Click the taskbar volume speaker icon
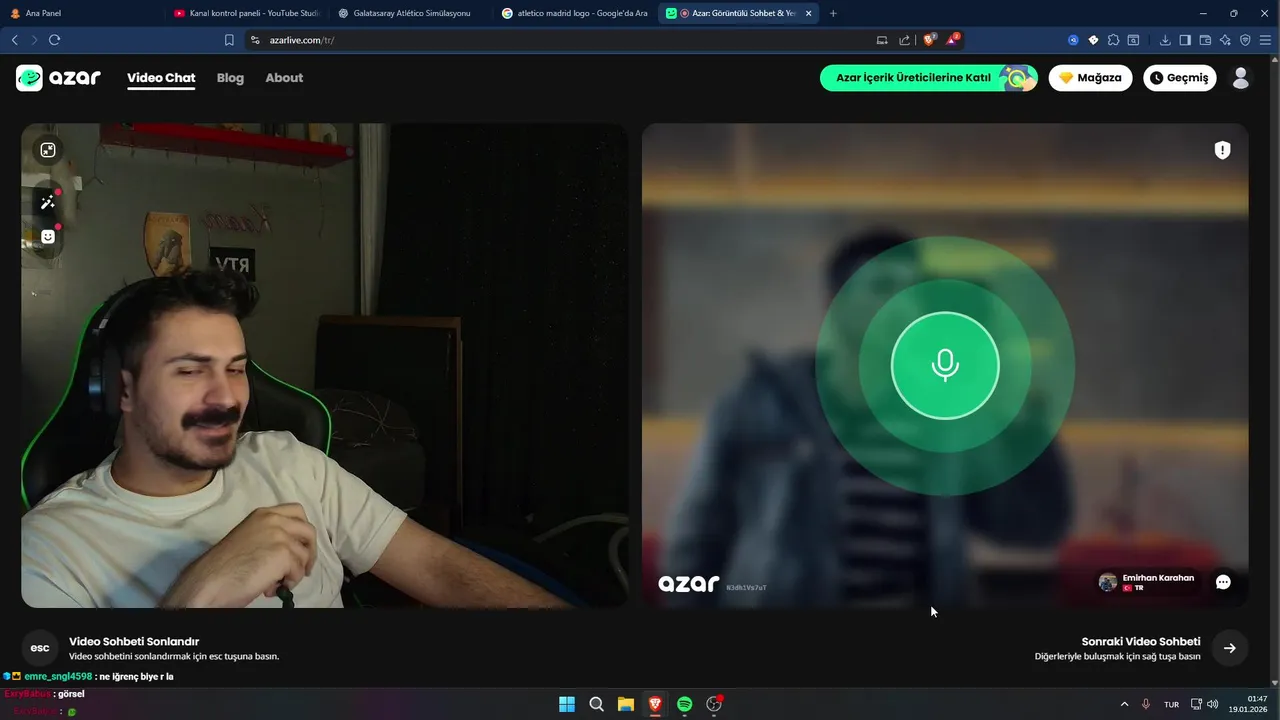The width and height of the screenshot is (1280, 720). 1213,704
